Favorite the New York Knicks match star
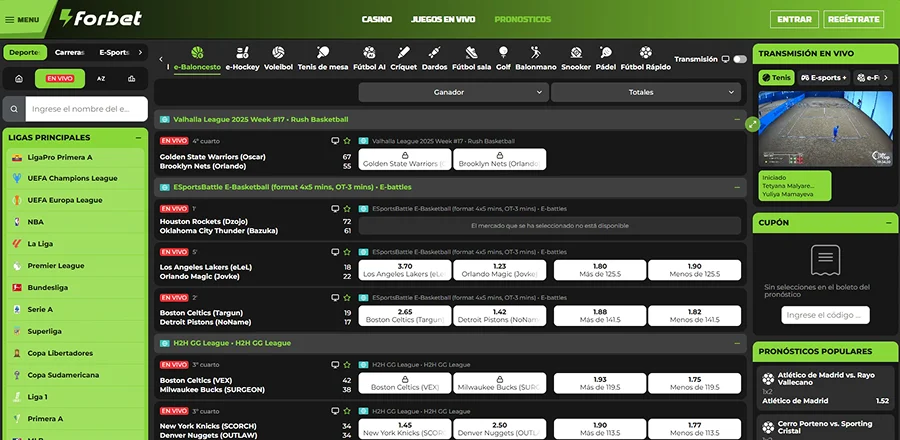 [x=347, y=411]
